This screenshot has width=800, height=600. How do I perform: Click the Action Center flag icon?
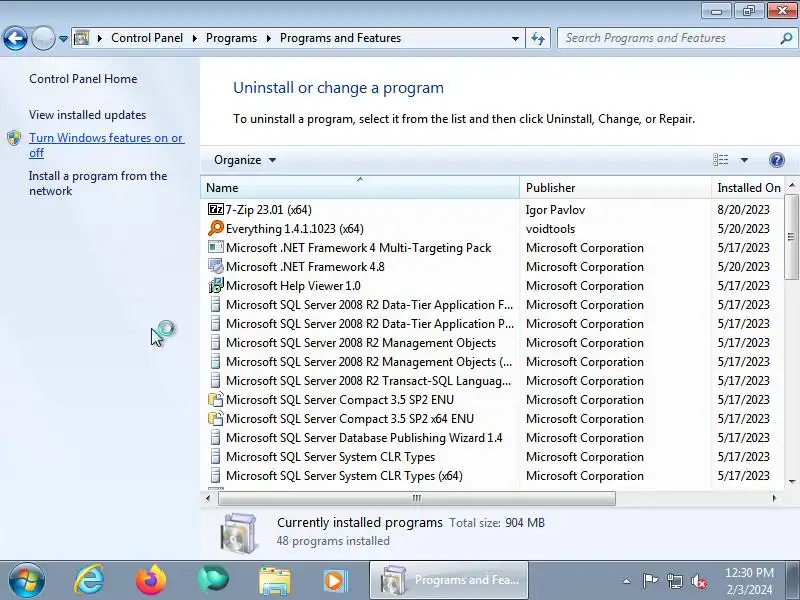pyautogui.click(x=650, y=581)
